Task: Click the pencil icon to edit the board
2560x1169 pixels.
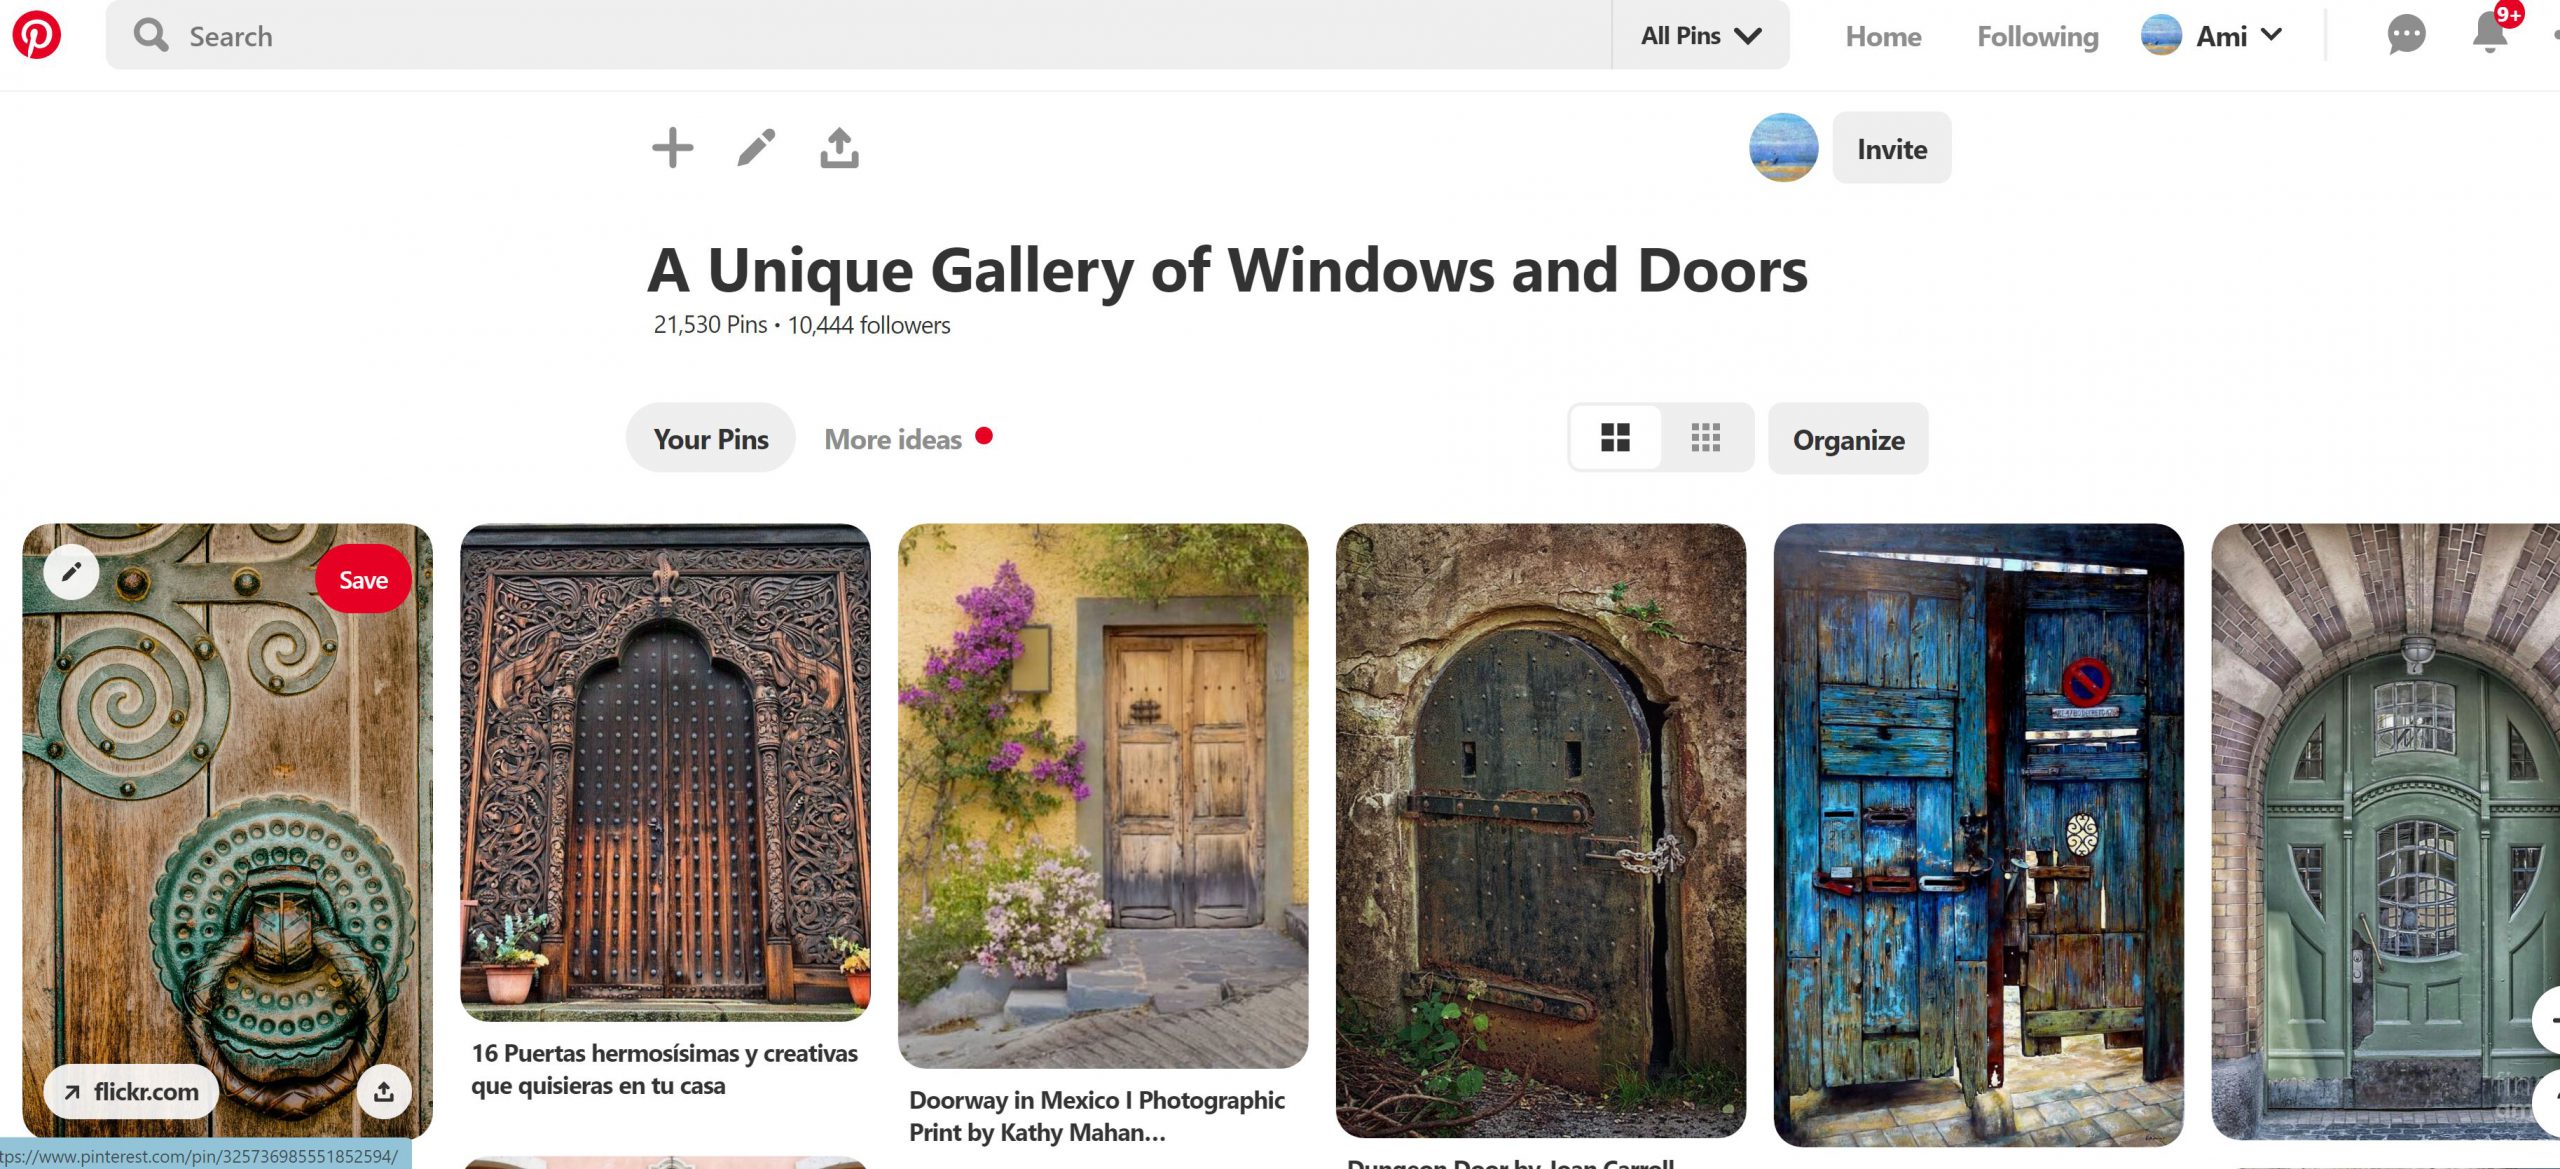Action: (756, 148)
